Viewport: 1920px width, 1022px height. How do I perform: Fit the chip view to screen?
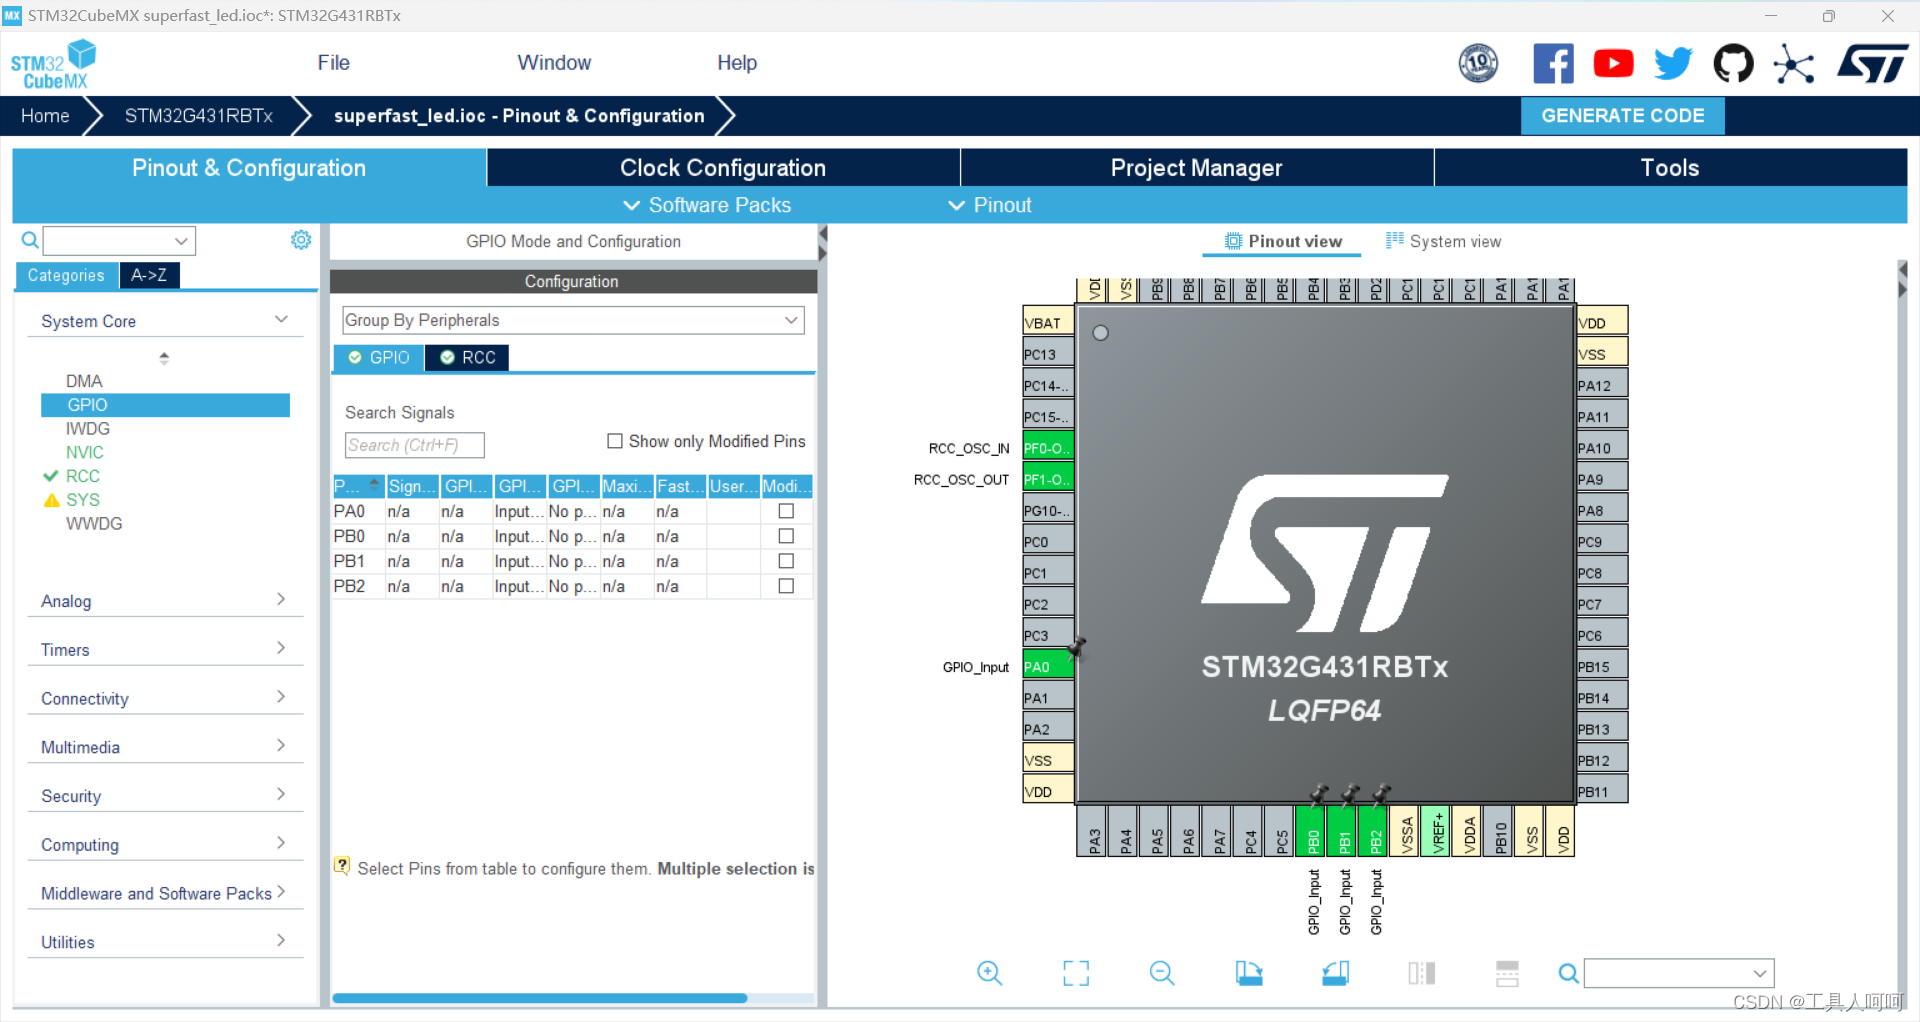click(1076, 973)
